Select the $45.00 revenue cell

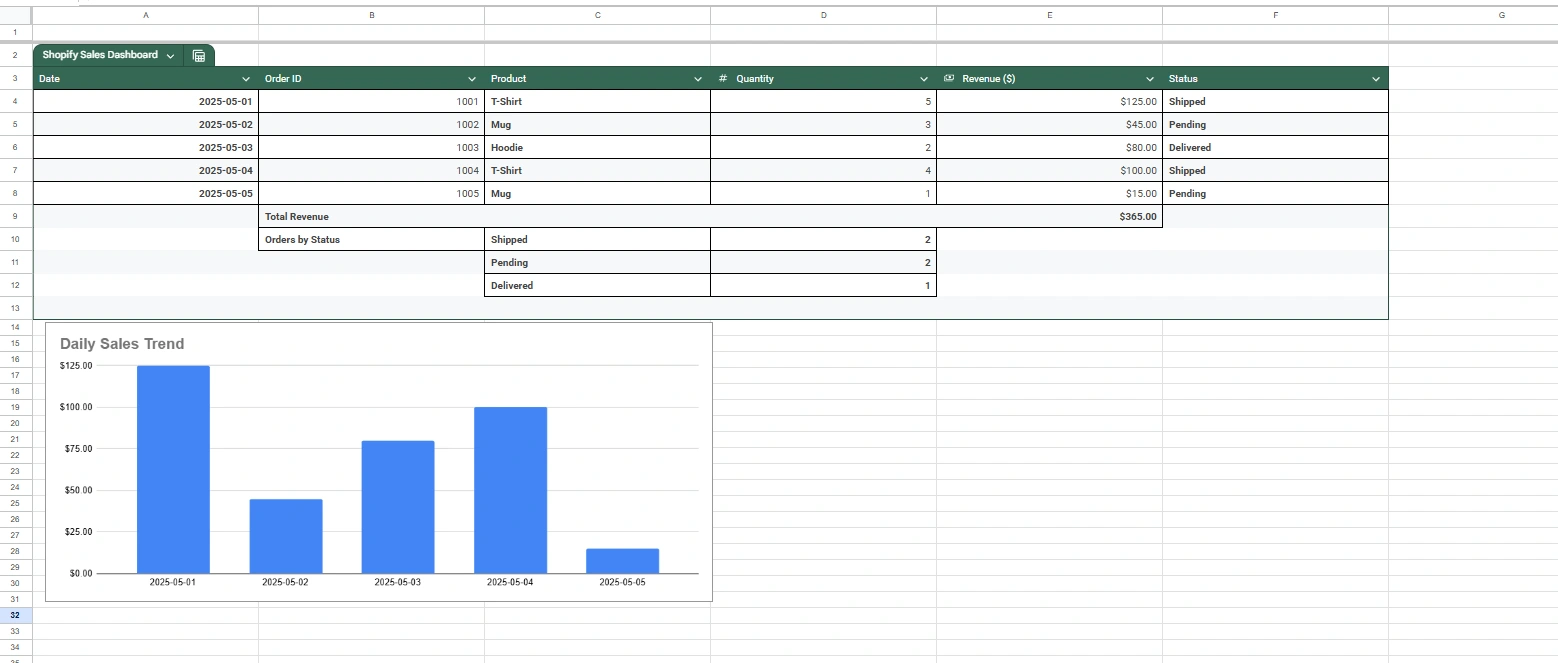1049,125
